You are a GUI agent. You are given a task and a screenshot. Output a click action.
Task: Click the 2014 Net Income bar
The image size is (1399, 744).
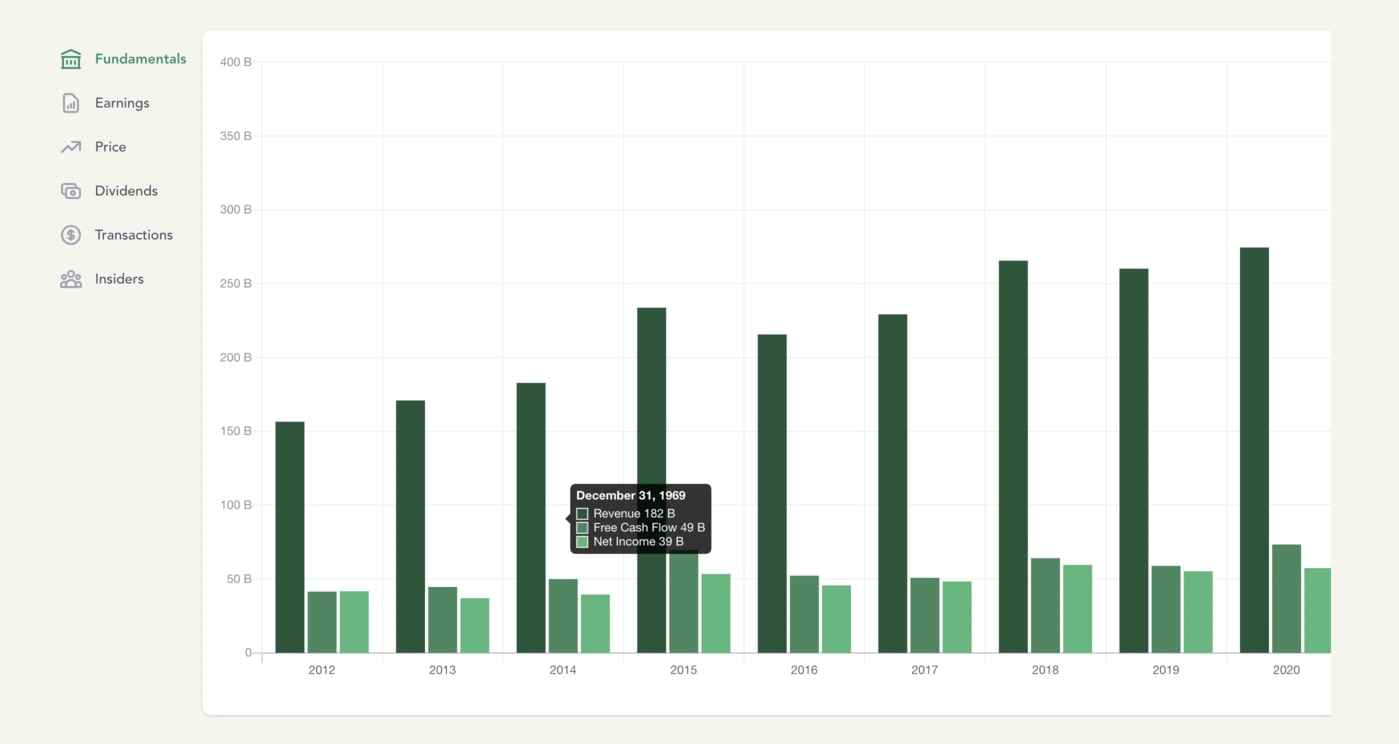595,624
